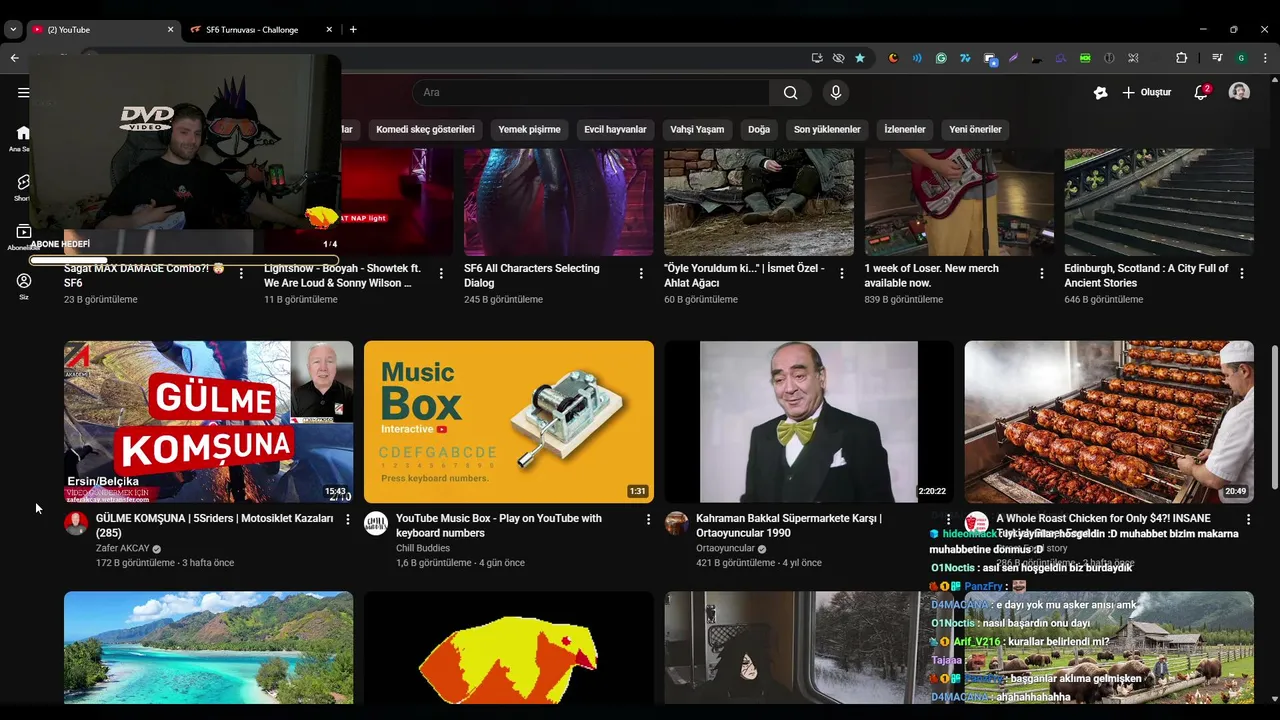Click the crossed-out eye icon in address bar
Screen dimensions: 1280x720
(x=838, y=58)
